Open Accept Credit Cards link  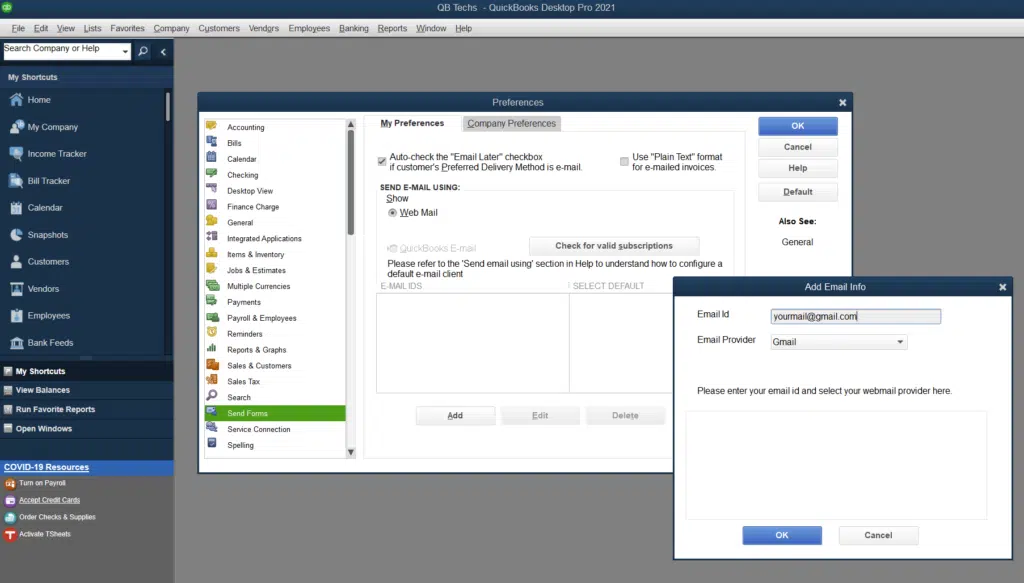(x=50, y=500)
